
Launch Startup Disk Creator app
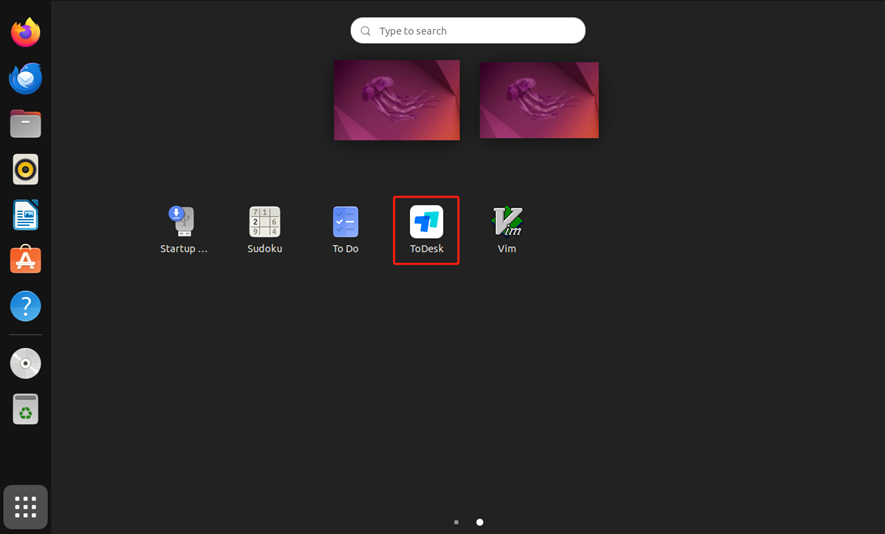click(x=184, y=229)
